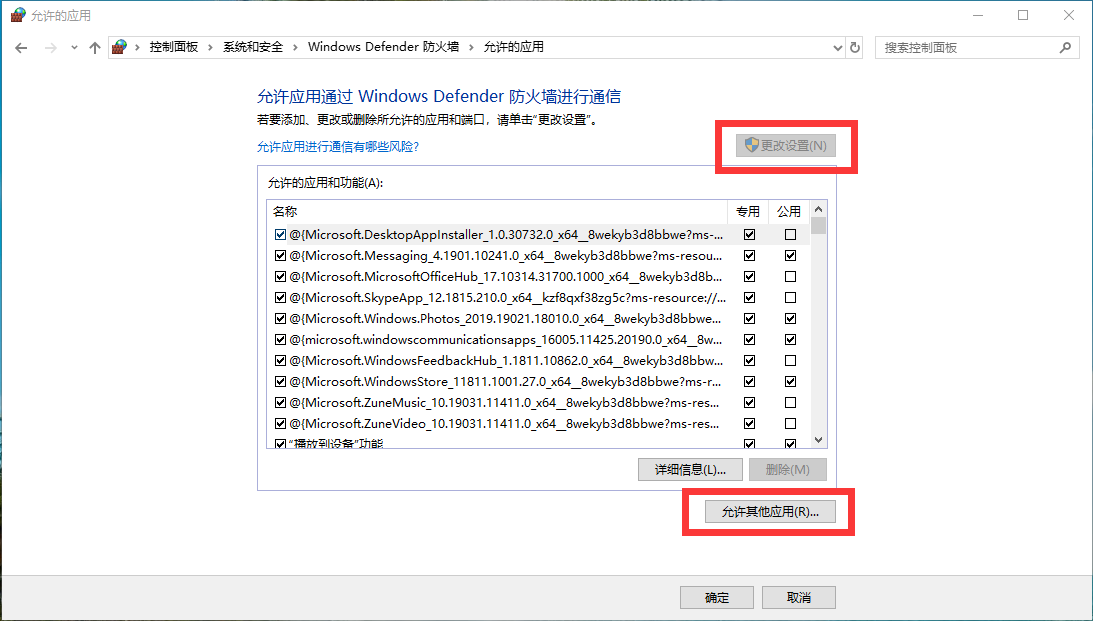Toggle 公用 checkbox for Microsoft.DesktopAppInstaller
The image size is (1093, 621).
pyautogui.click(x=791, y=234)
